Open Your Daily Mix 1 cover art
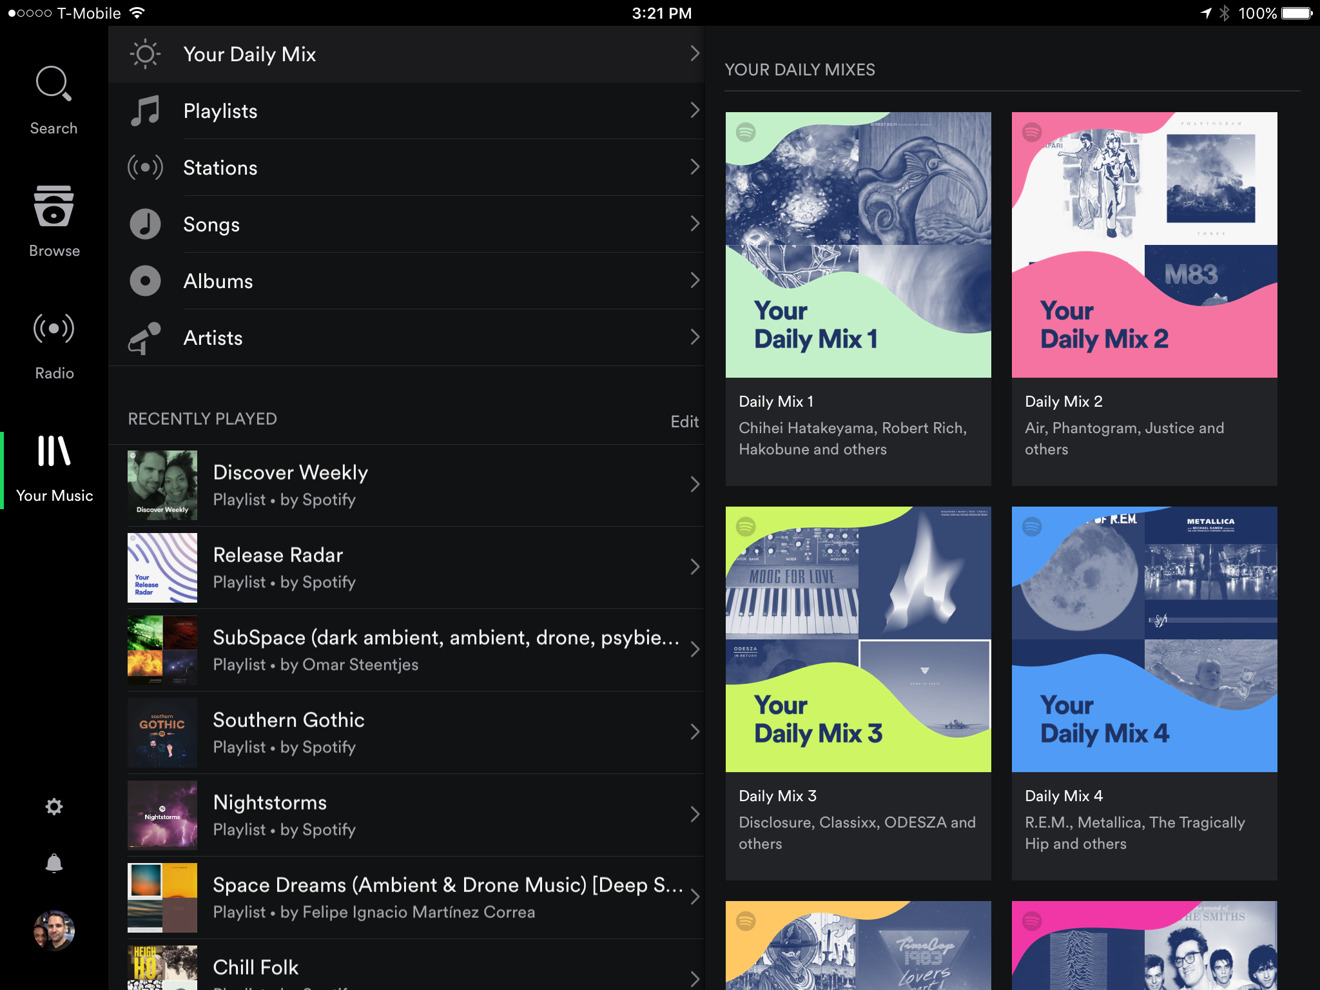1320x990 pixels. (858, 245)
